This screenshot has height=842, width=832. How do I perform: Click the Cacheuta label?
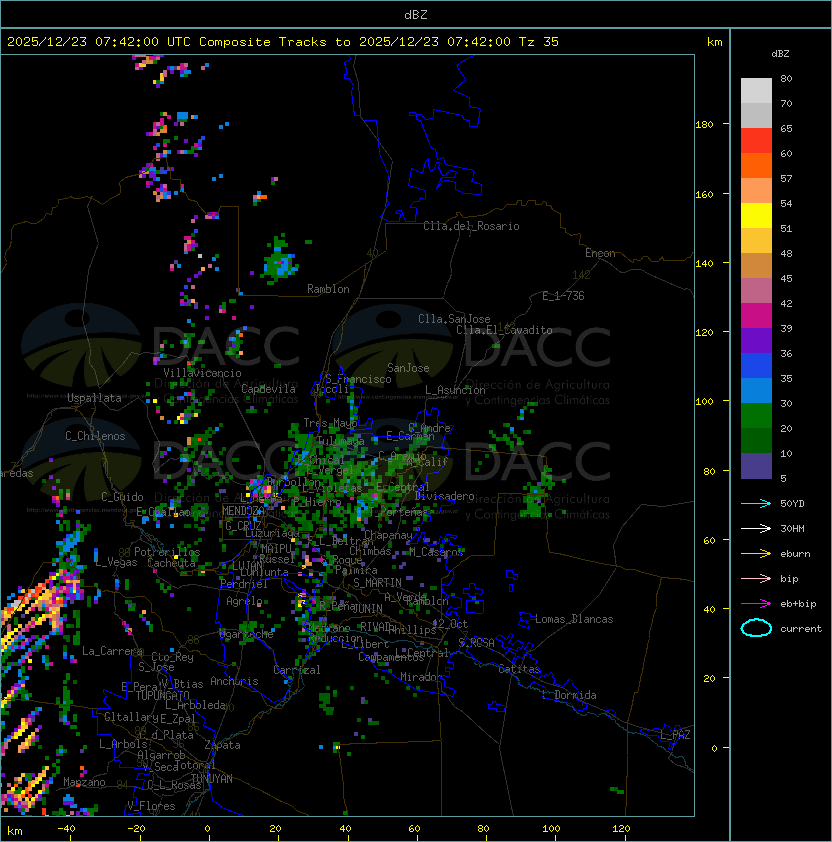click(x=171, y=563)
